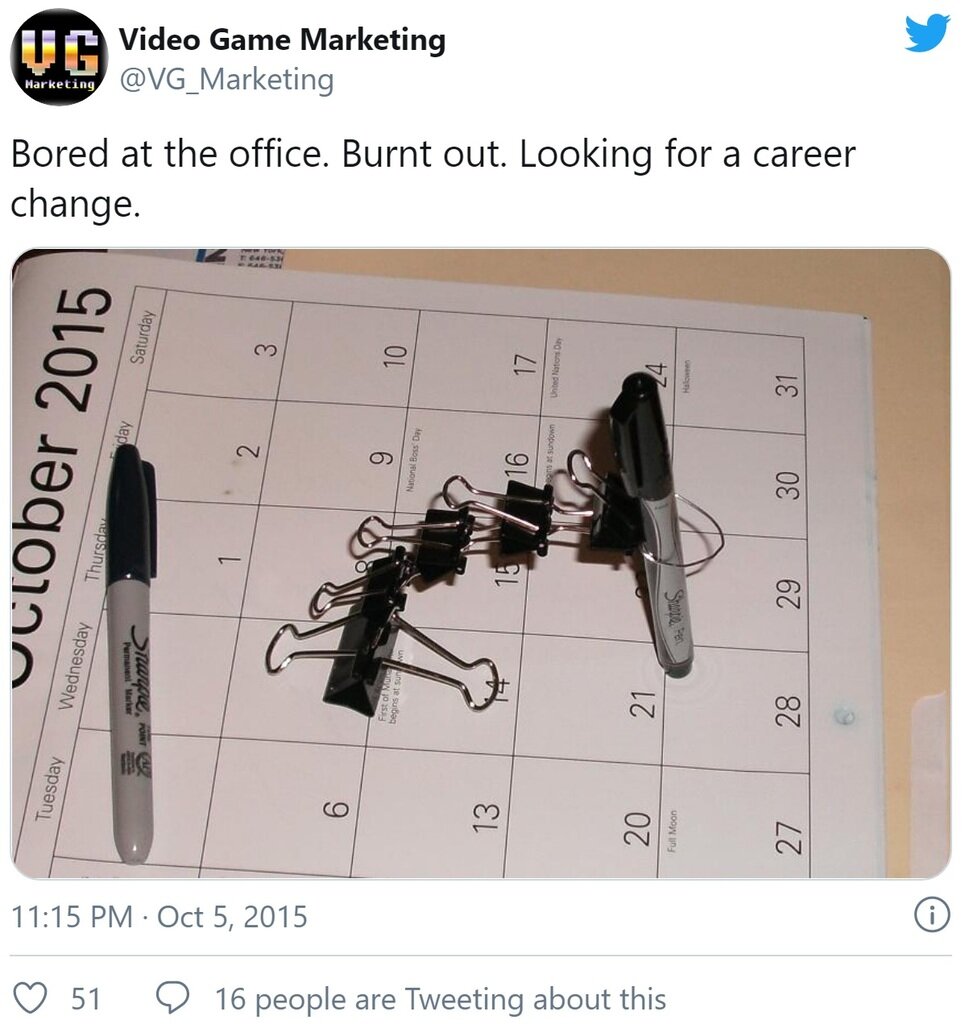
Task: Click the reply speech bubble icon
Action: coord(172,999)
